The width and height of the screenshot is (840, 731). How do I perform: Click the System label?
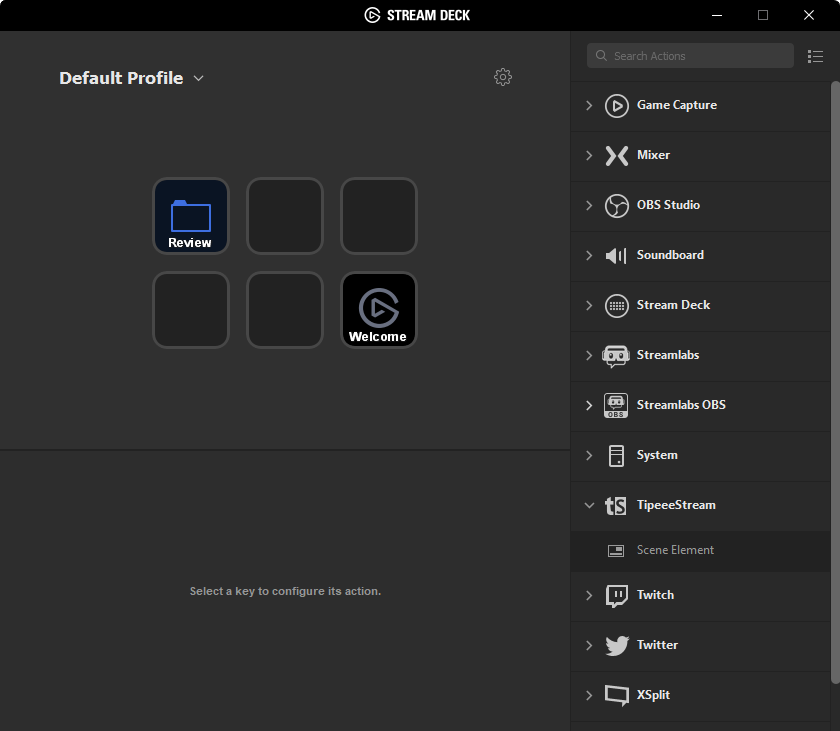click(657, 455)
